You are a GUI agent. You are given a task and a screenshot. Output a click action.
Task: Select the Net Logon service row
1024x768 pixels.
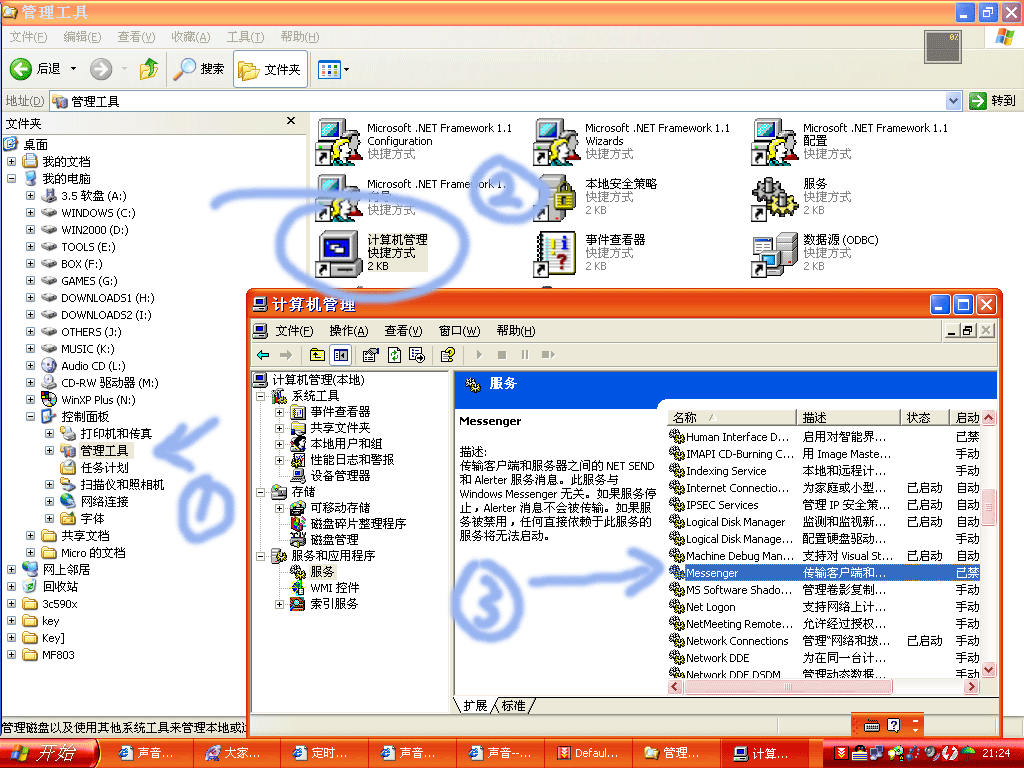(x=824, y=607)
